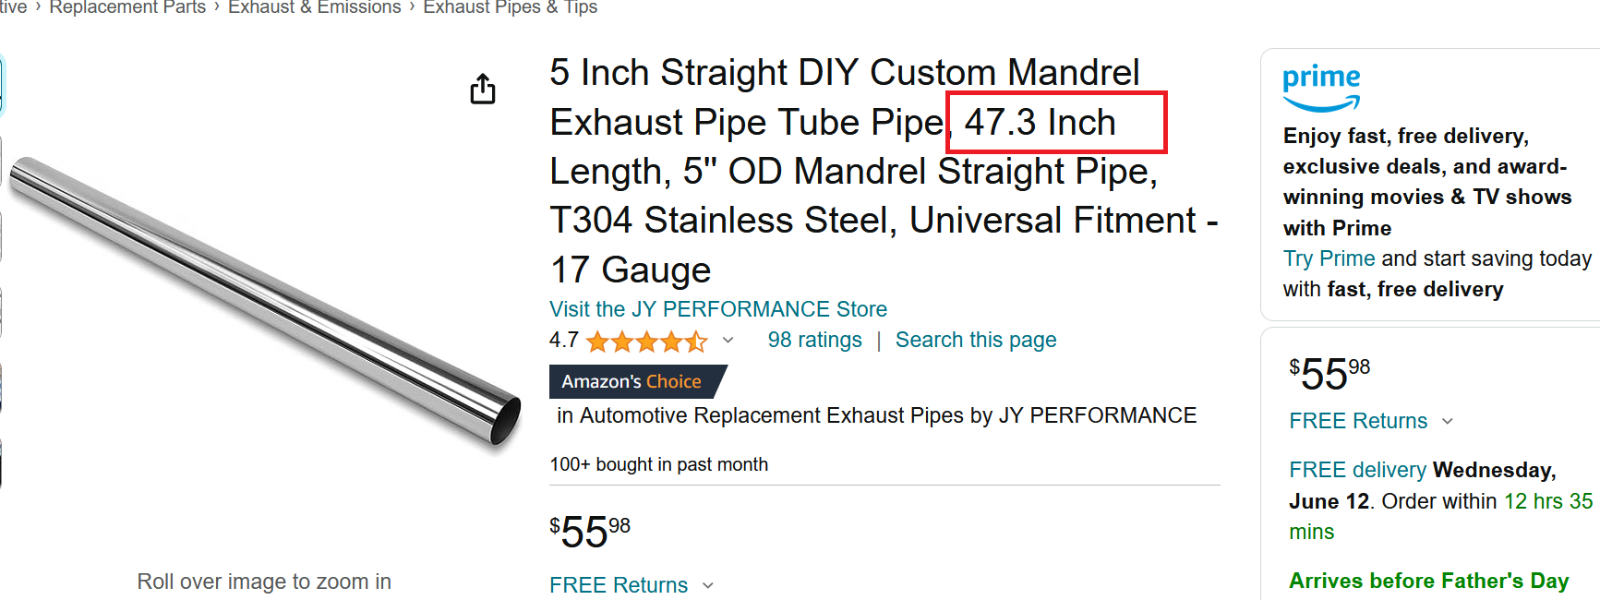The height and width of the screenshot is (600, 1600).
Task: Expand FREE Returns chevron in the buy box
Action: 1447,422
